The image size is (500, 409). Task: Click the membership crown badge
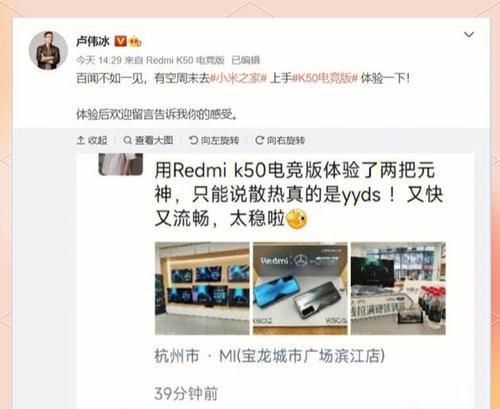coord(136,41)
